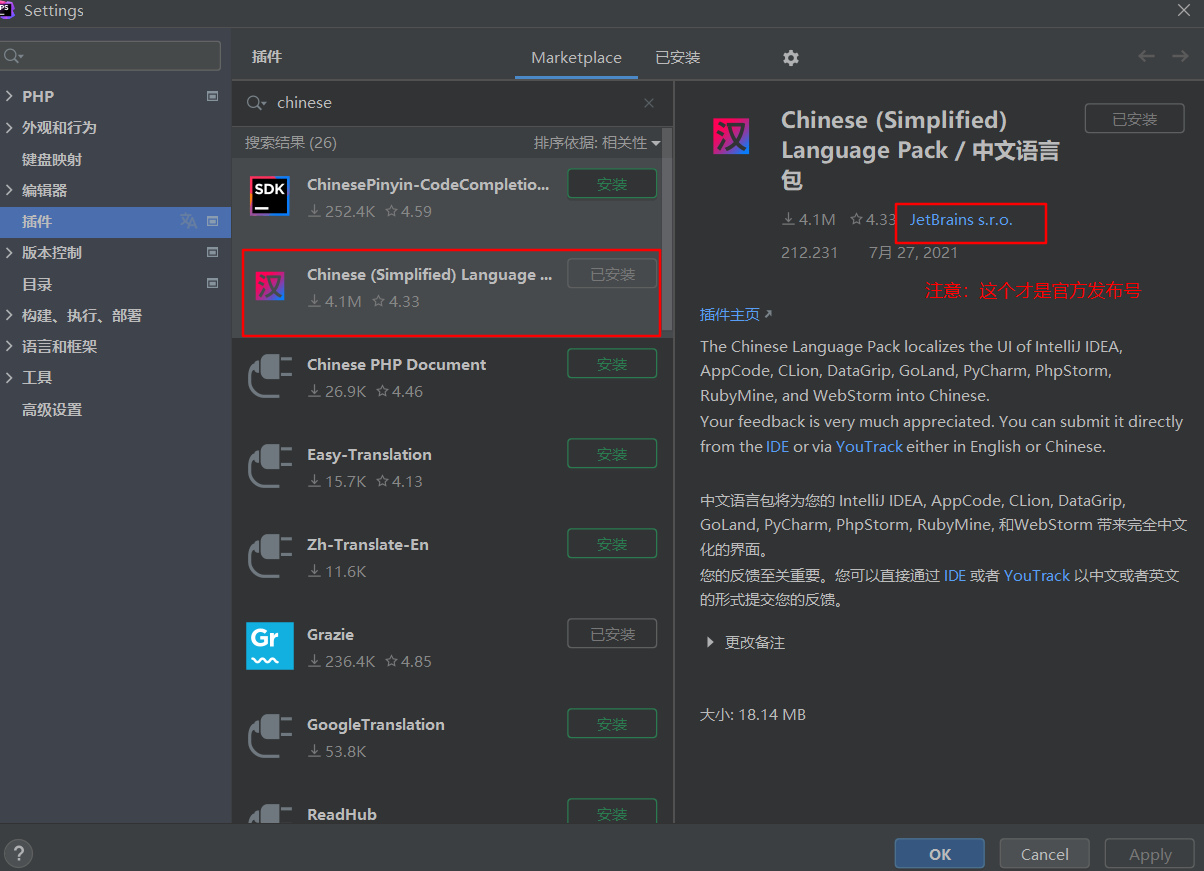Switch to the Marketplace tab

click(x=576, y=58)
